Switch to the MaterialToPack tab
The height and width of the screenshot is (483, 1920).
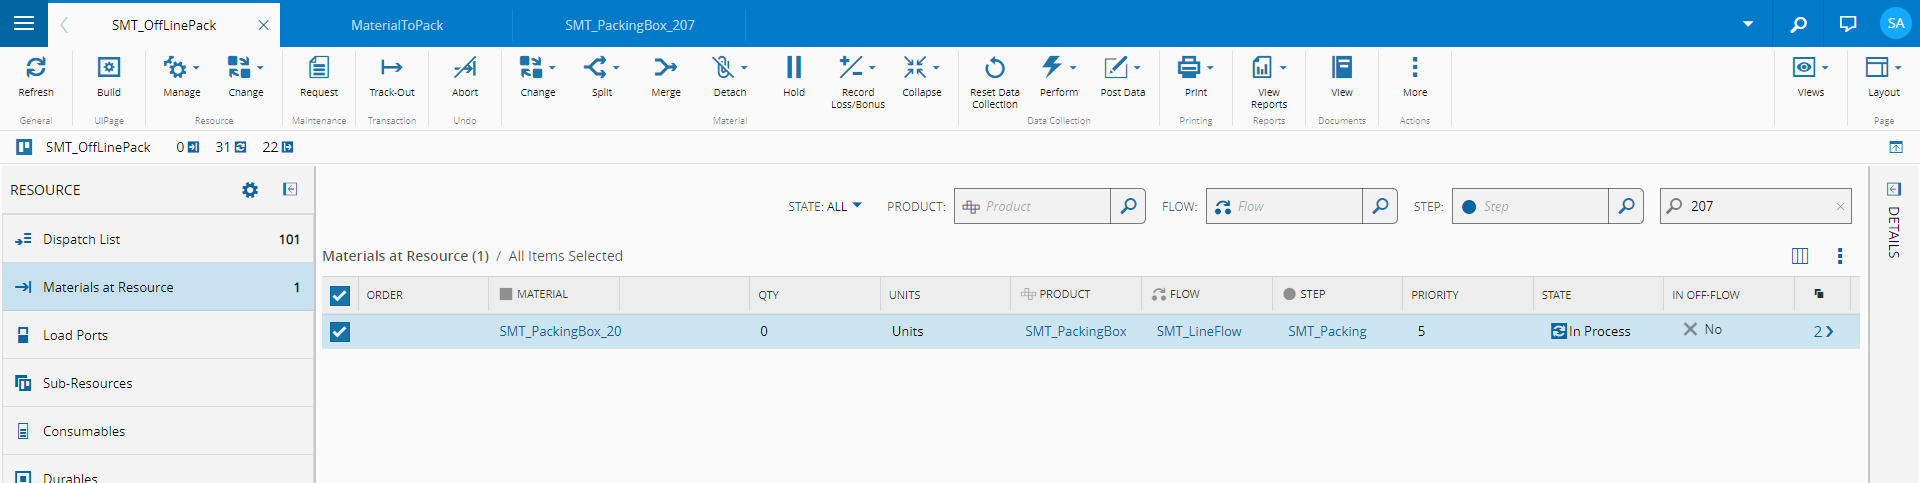click(397, 25)
